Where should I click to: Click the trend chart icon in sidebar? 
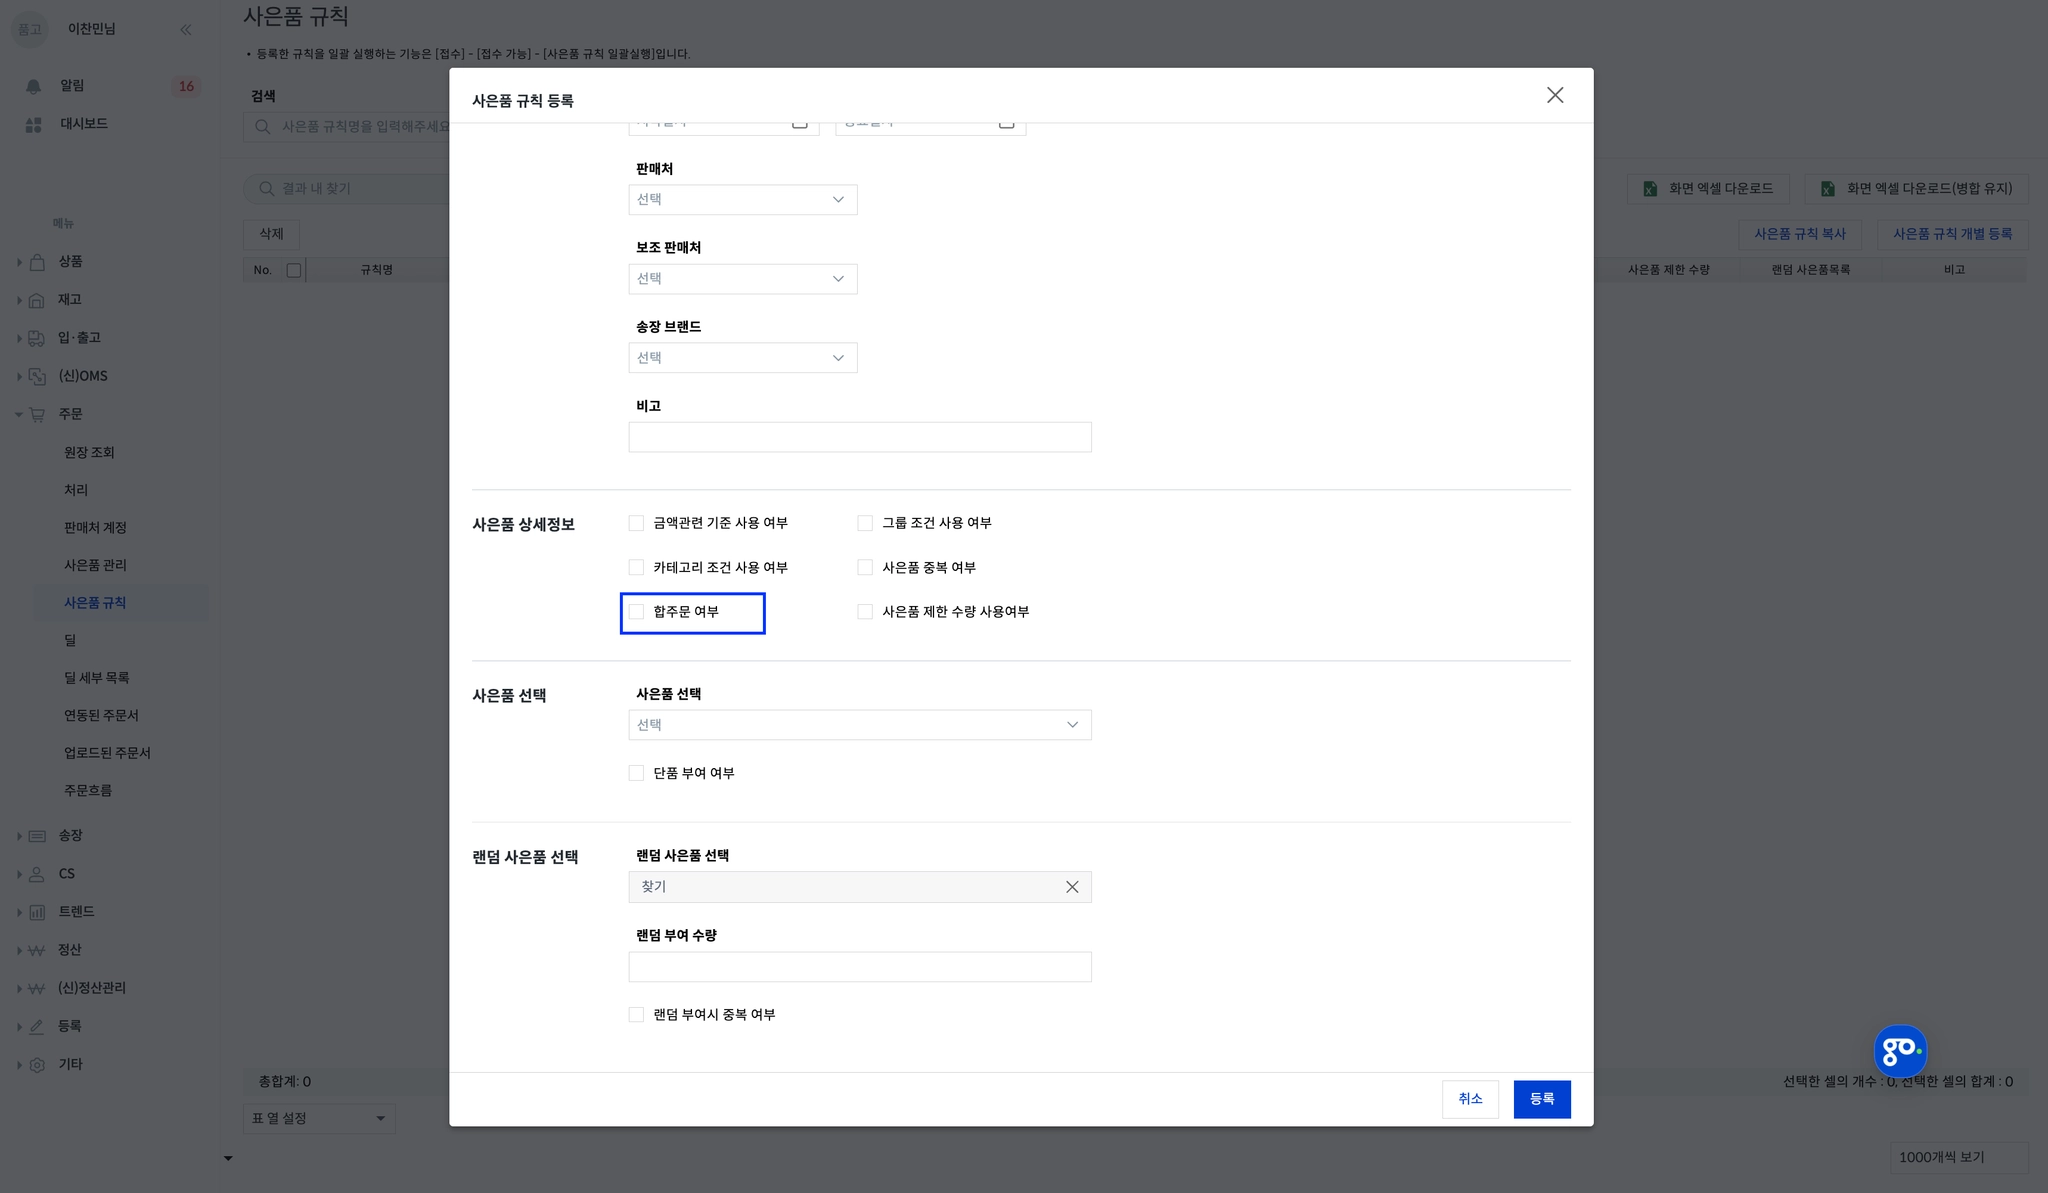(x=37, y=912)
